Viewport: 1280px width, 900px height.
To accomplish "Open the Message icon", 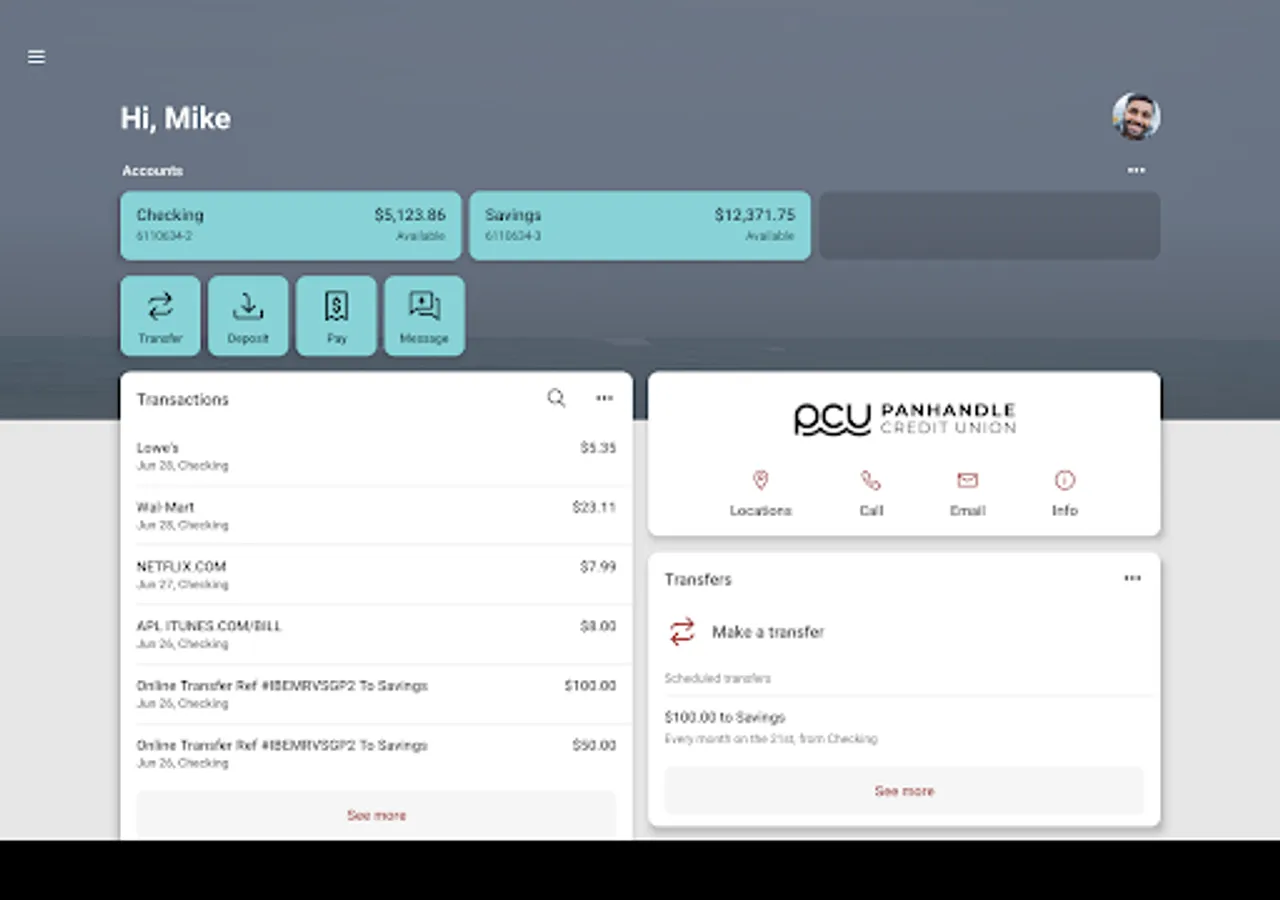I will pos(424,308).
